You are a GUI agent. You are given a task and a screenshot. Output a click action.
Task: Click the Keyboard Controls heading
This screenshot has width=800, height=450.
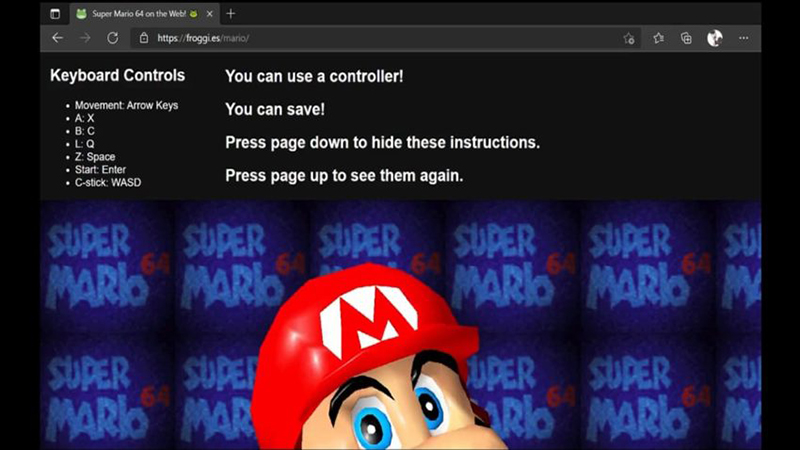coord(117,76)
